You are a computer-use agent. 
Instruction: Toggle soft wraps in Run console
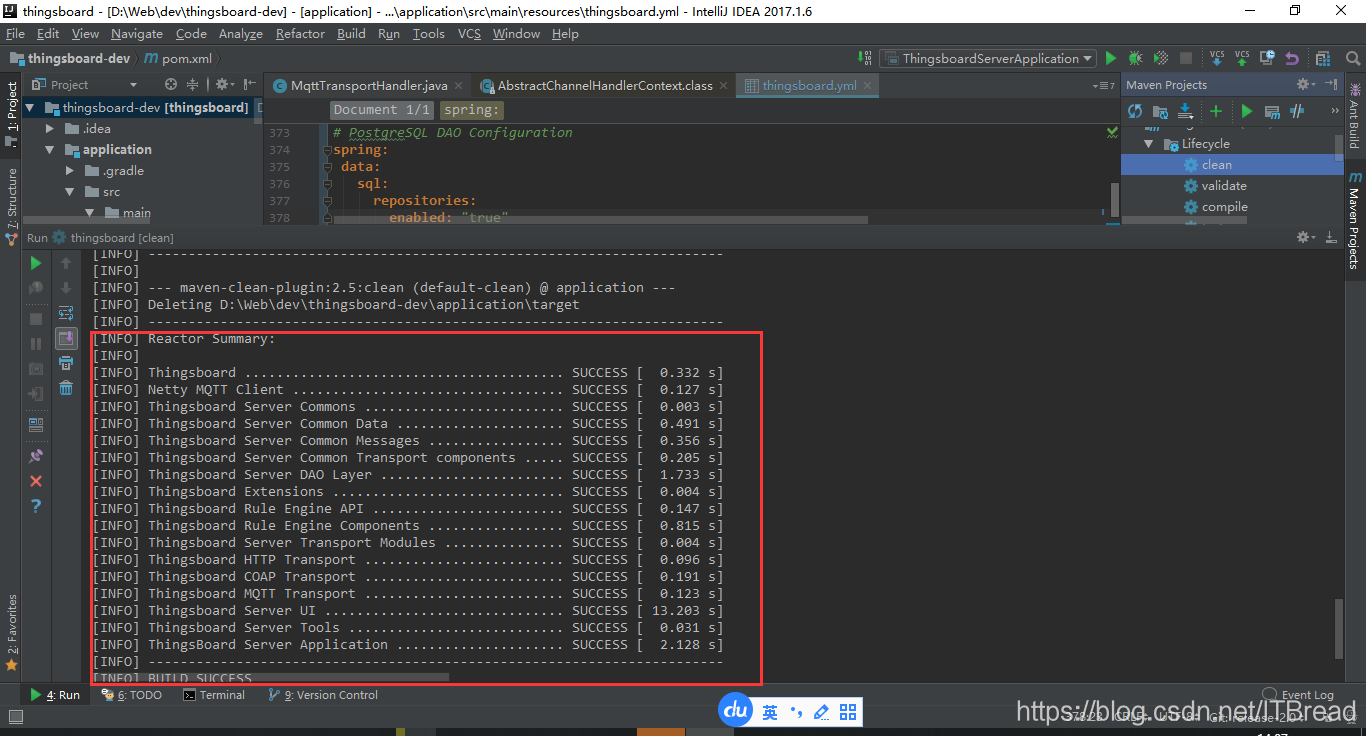(66, 313)
